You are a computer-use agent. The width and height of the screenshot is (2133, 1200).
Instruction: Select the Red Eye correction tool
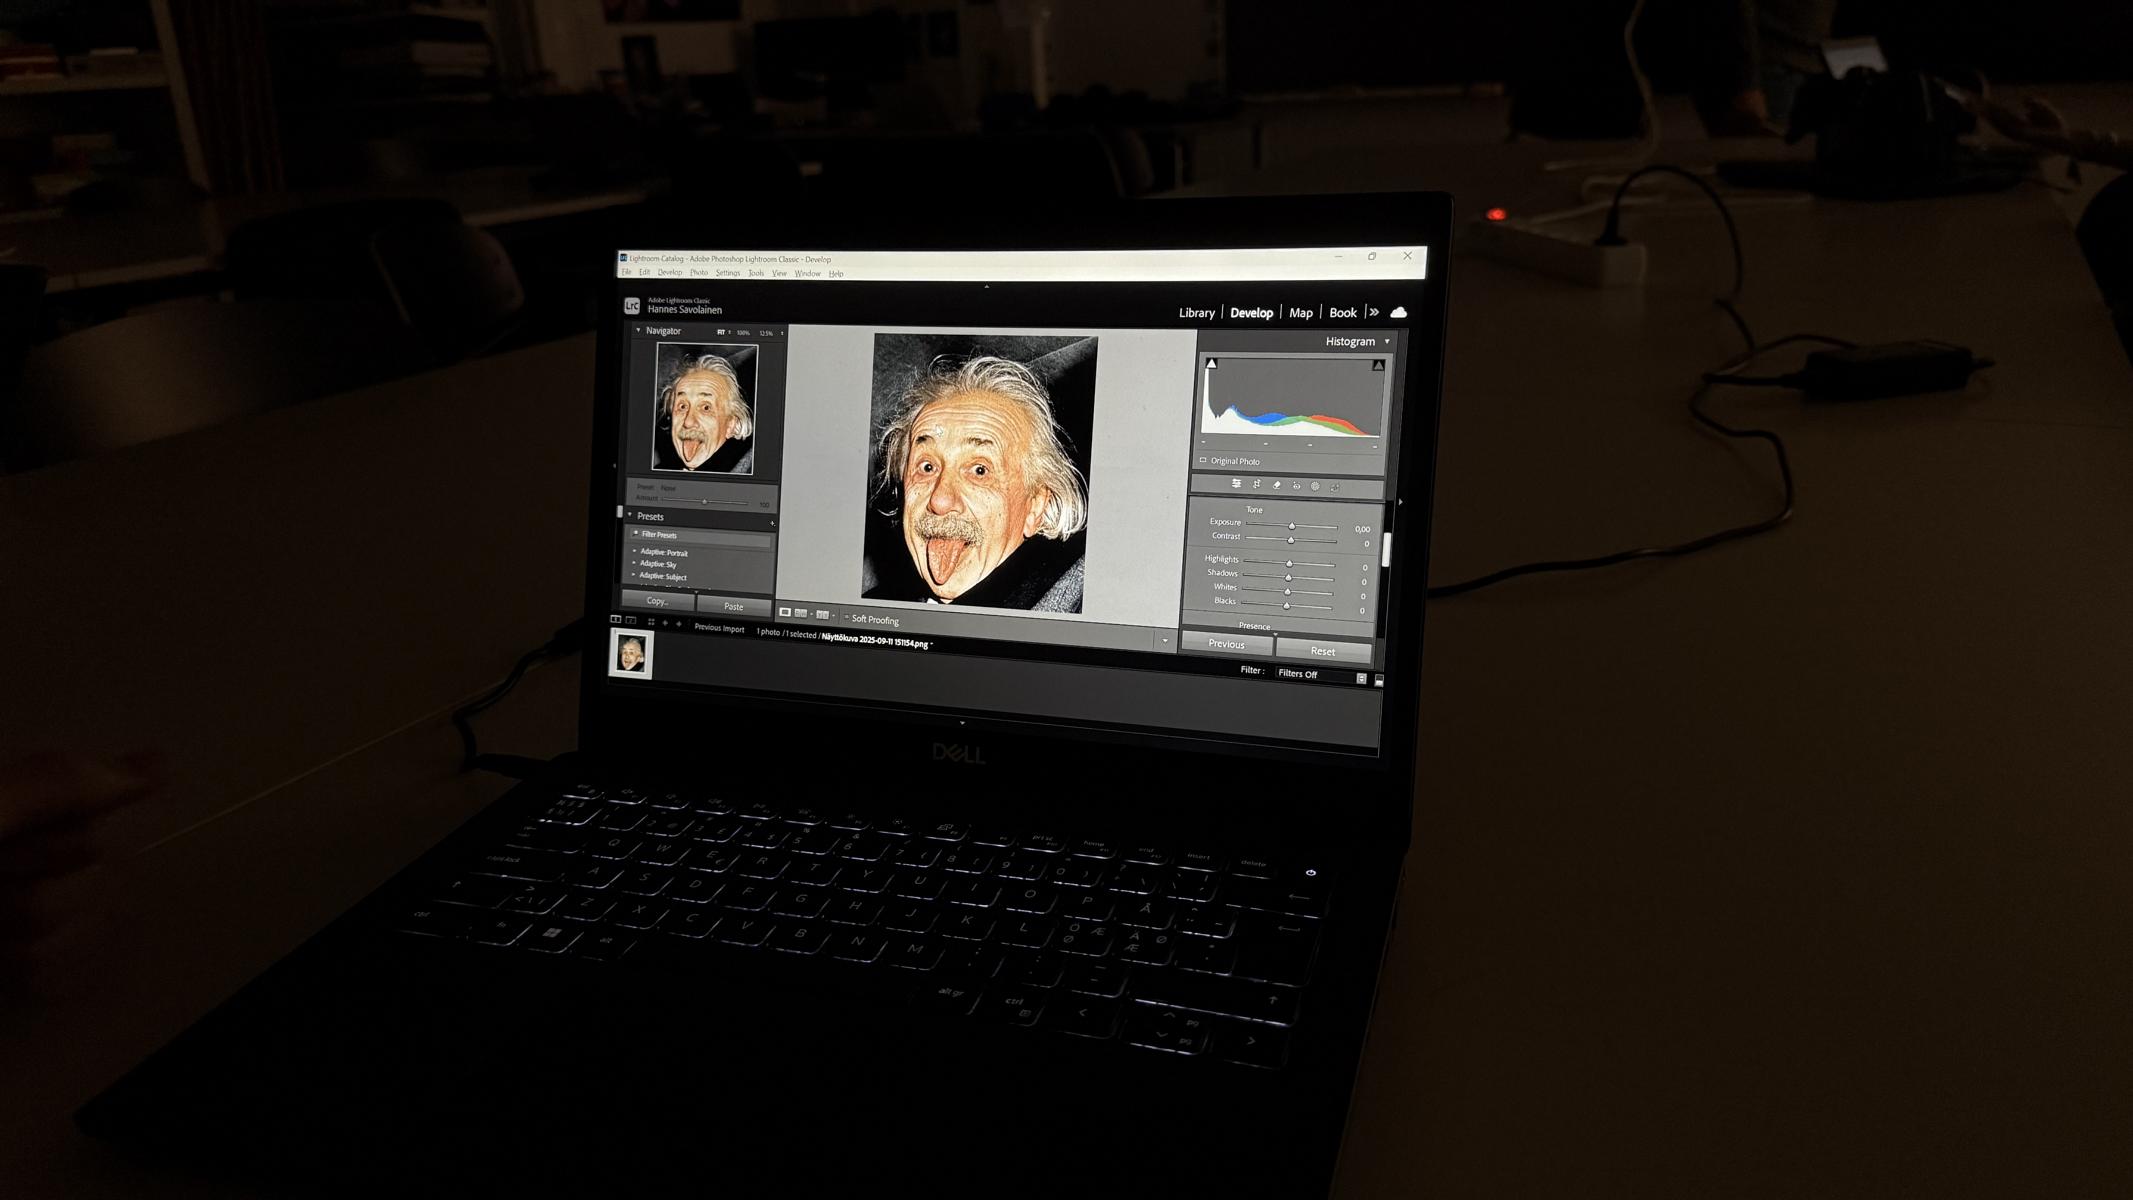tap(1296, 486)
